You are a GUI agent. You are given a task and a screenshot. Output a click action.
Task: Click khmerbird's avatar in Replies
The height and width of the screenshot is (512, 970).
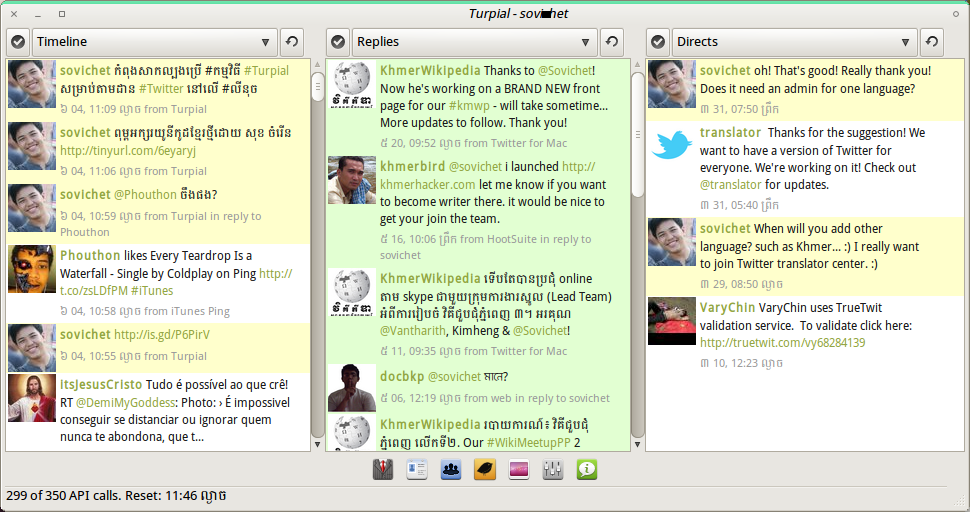pos(352,180)
